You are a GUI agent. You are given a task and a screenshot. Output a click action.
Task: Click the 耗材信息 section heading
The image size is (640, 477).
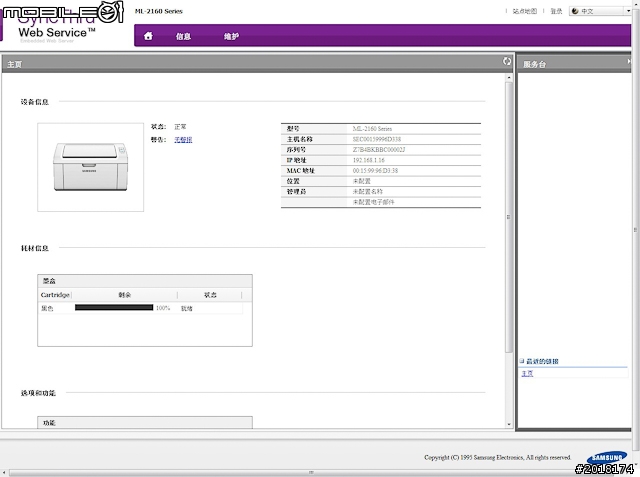click(x=35, y=248)
